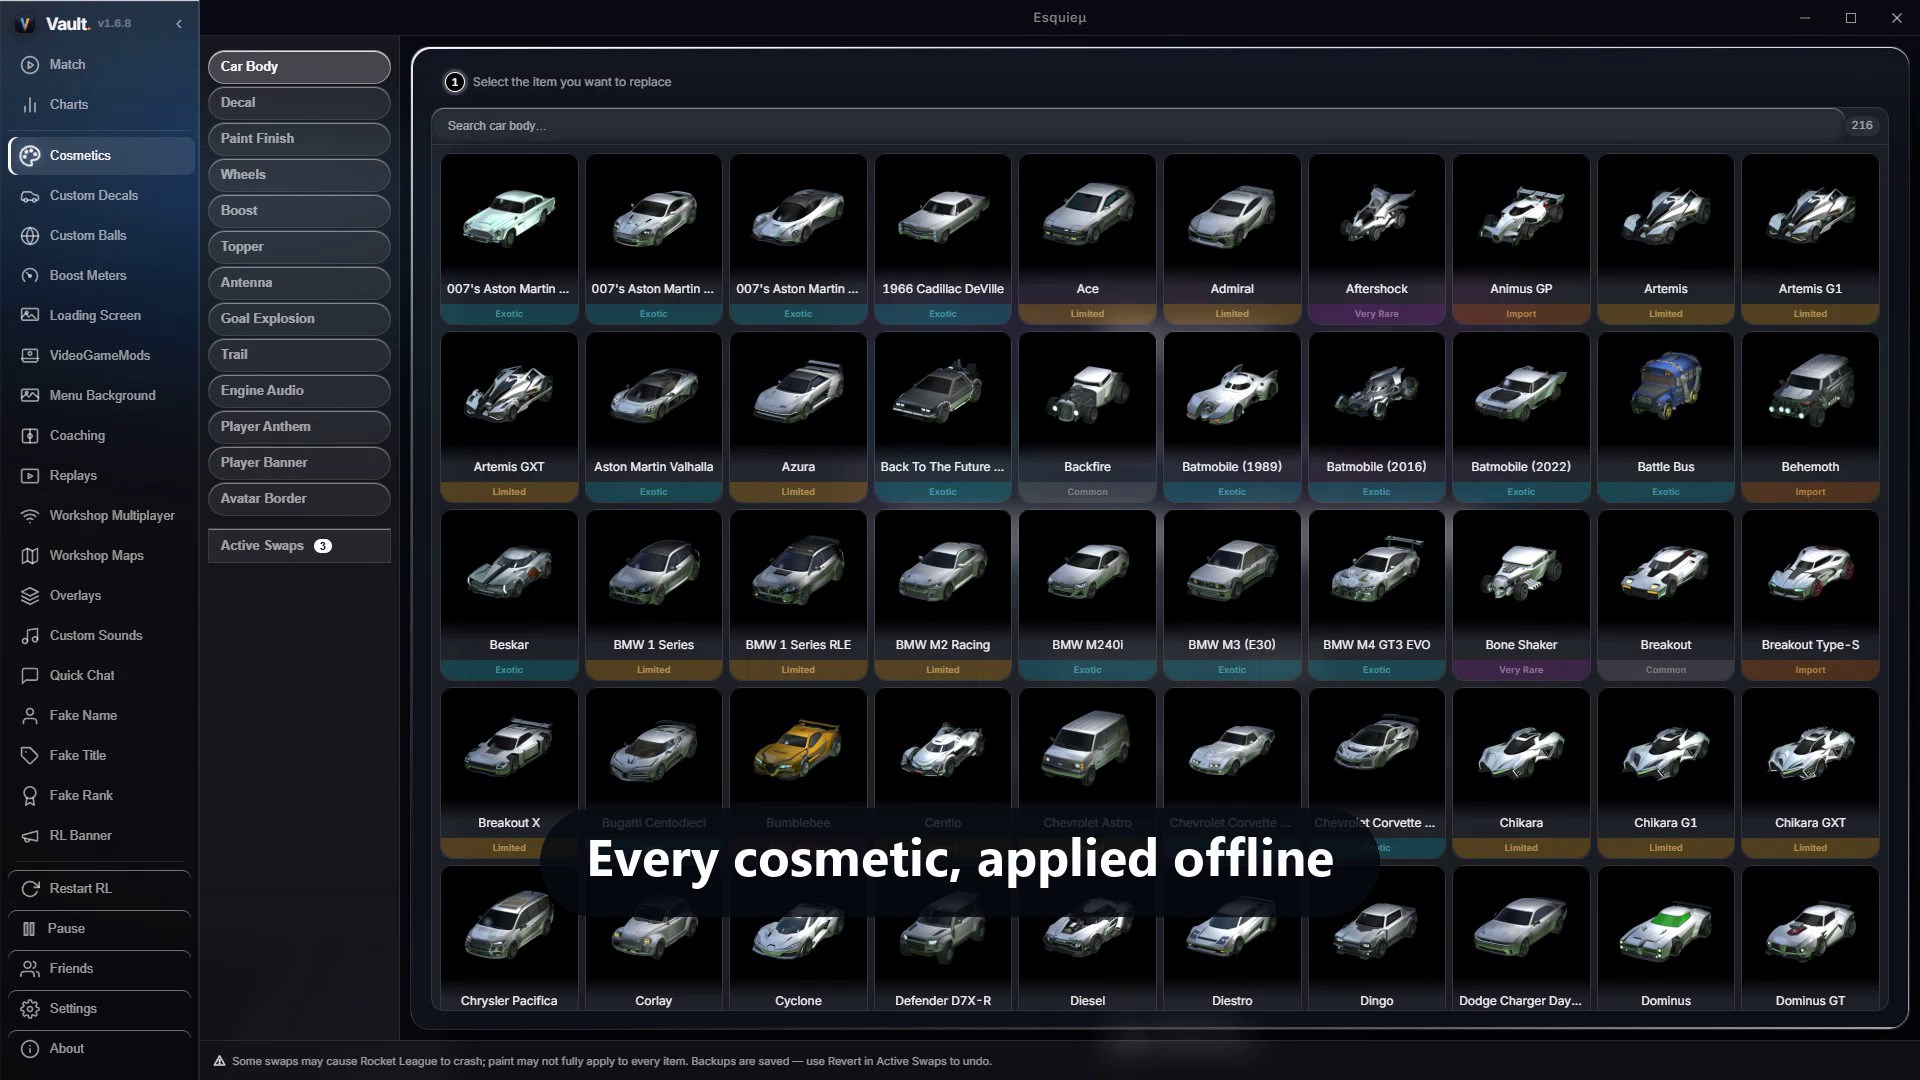This screenshot has height=1080, width=1920.
Task: Select the Batmobile (1989) car
Action: pyautogui.click(x=1232, y=417)
